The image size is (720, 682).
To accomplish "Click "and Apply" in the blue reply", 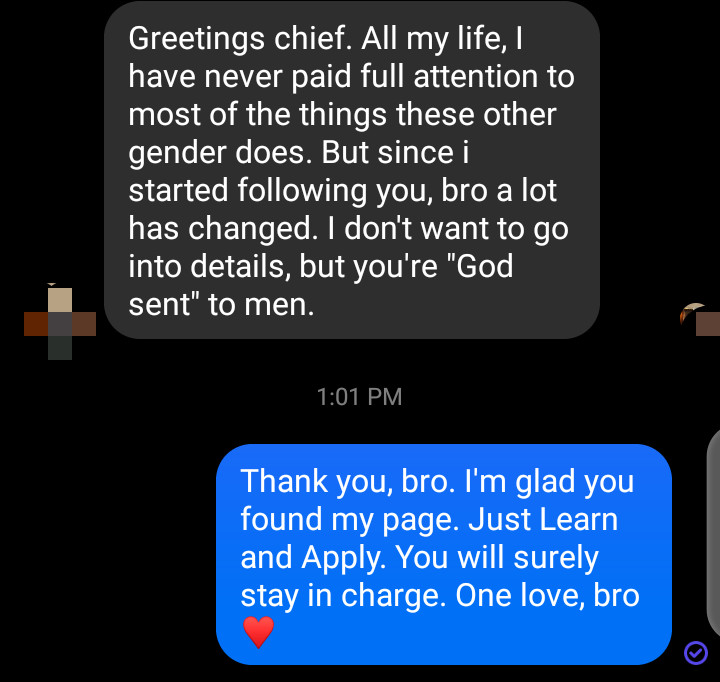I will click(313, 558).
